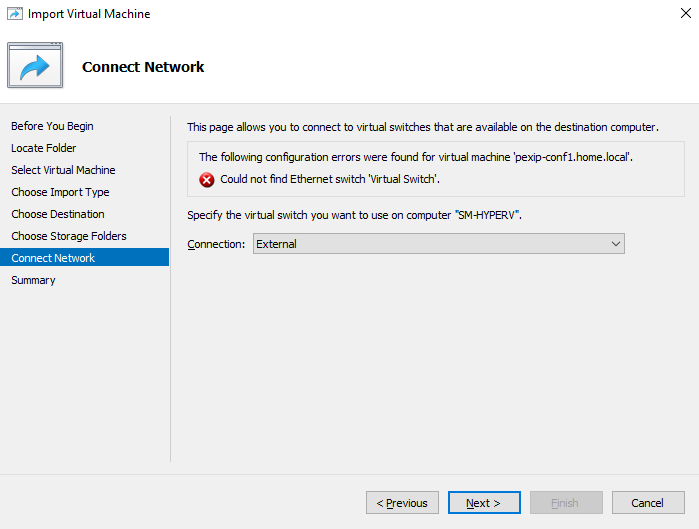699x529 pixels.
Task: Click the Previous button
Action: pyautogui.click(x=402, y=503)
